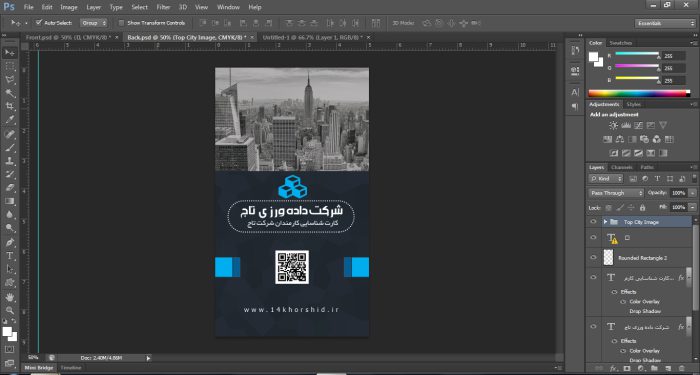Select the Move tool in the toolbox

click(x=9, y=53)
